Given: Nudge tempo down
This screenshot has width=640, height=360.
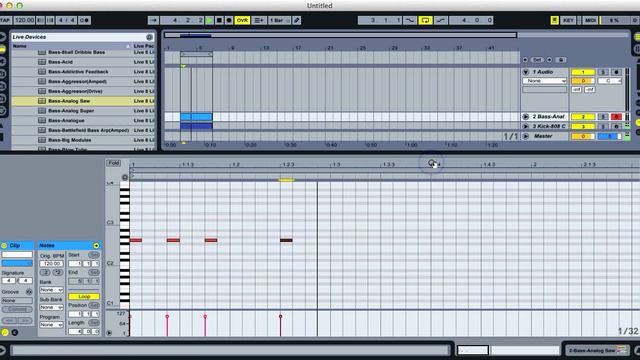Looking at the screenshot, I should coord(40,20).
